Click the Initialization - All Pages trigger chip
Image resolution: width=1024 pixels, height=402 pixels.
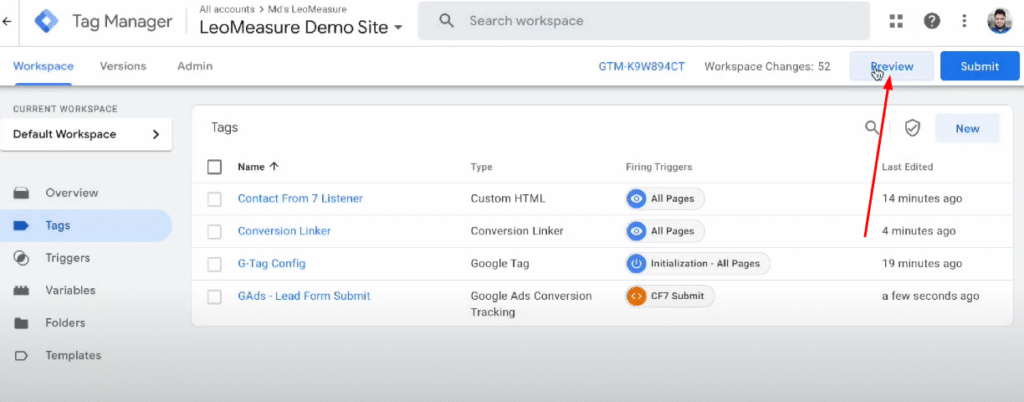(x=697, y=264)
